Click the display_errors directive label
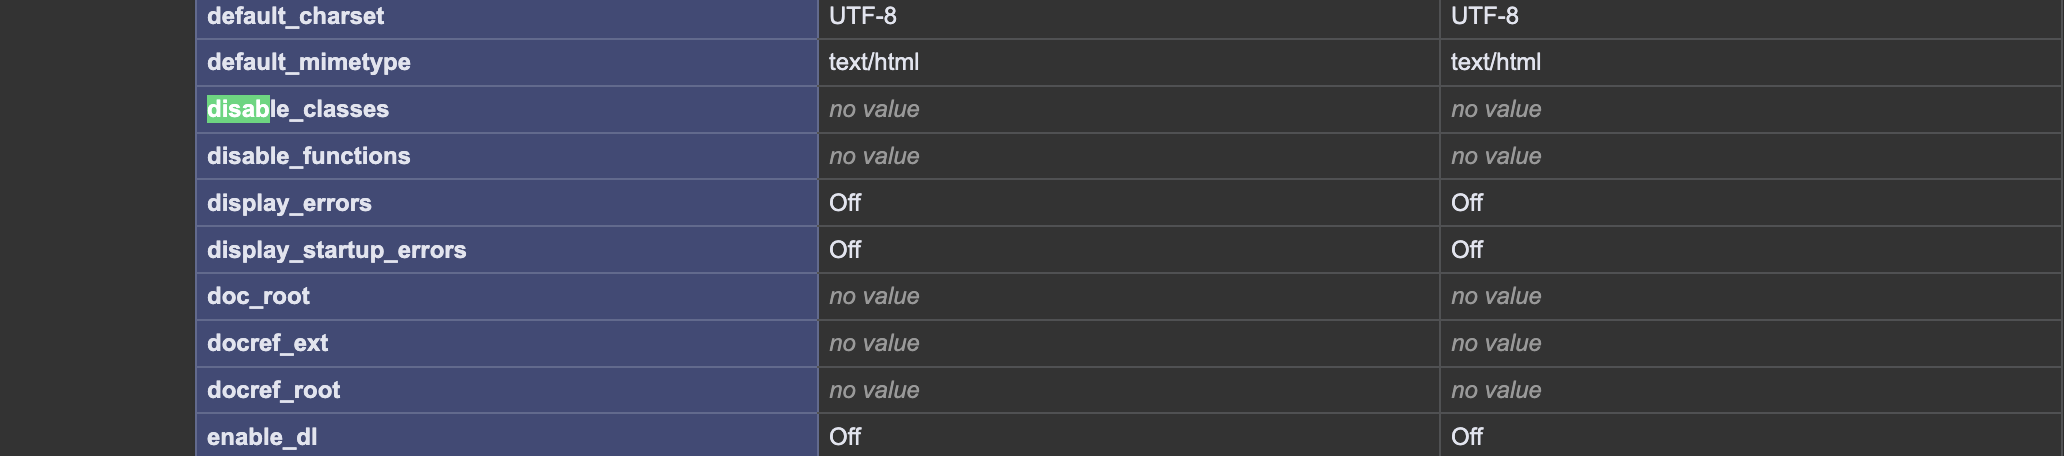This screenshot has height=456, width=2064. click(x=289, y=203)
